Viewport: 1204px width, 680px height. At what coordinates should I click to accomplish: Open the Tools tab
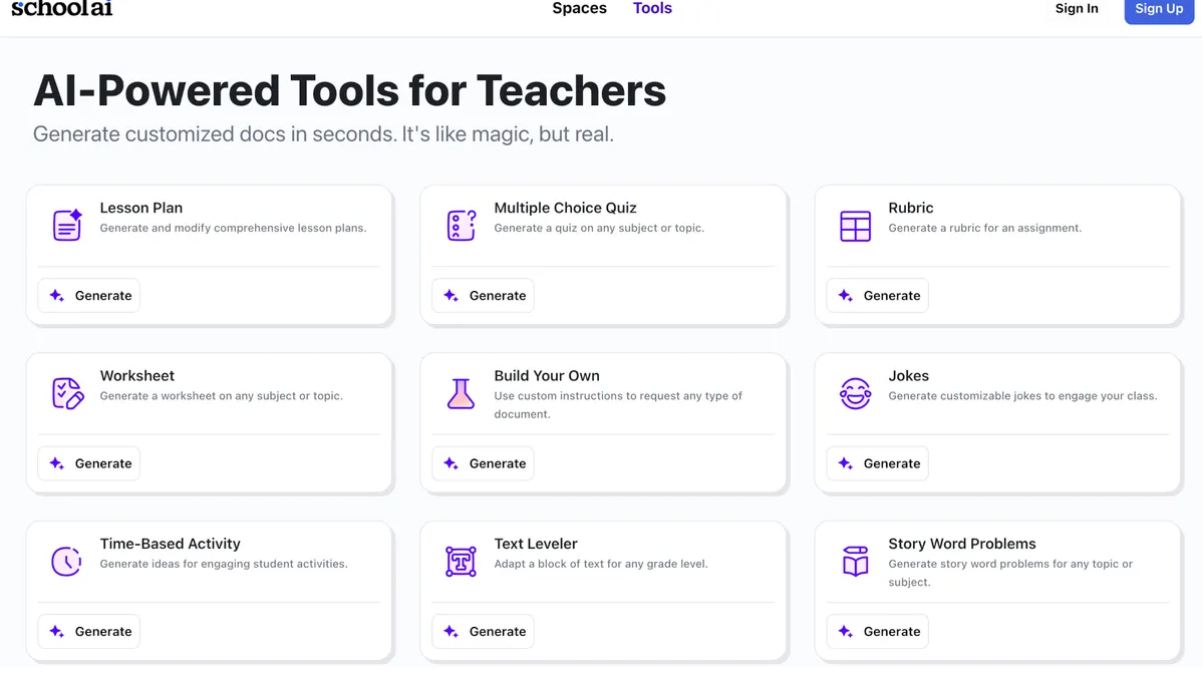[652, 8]
